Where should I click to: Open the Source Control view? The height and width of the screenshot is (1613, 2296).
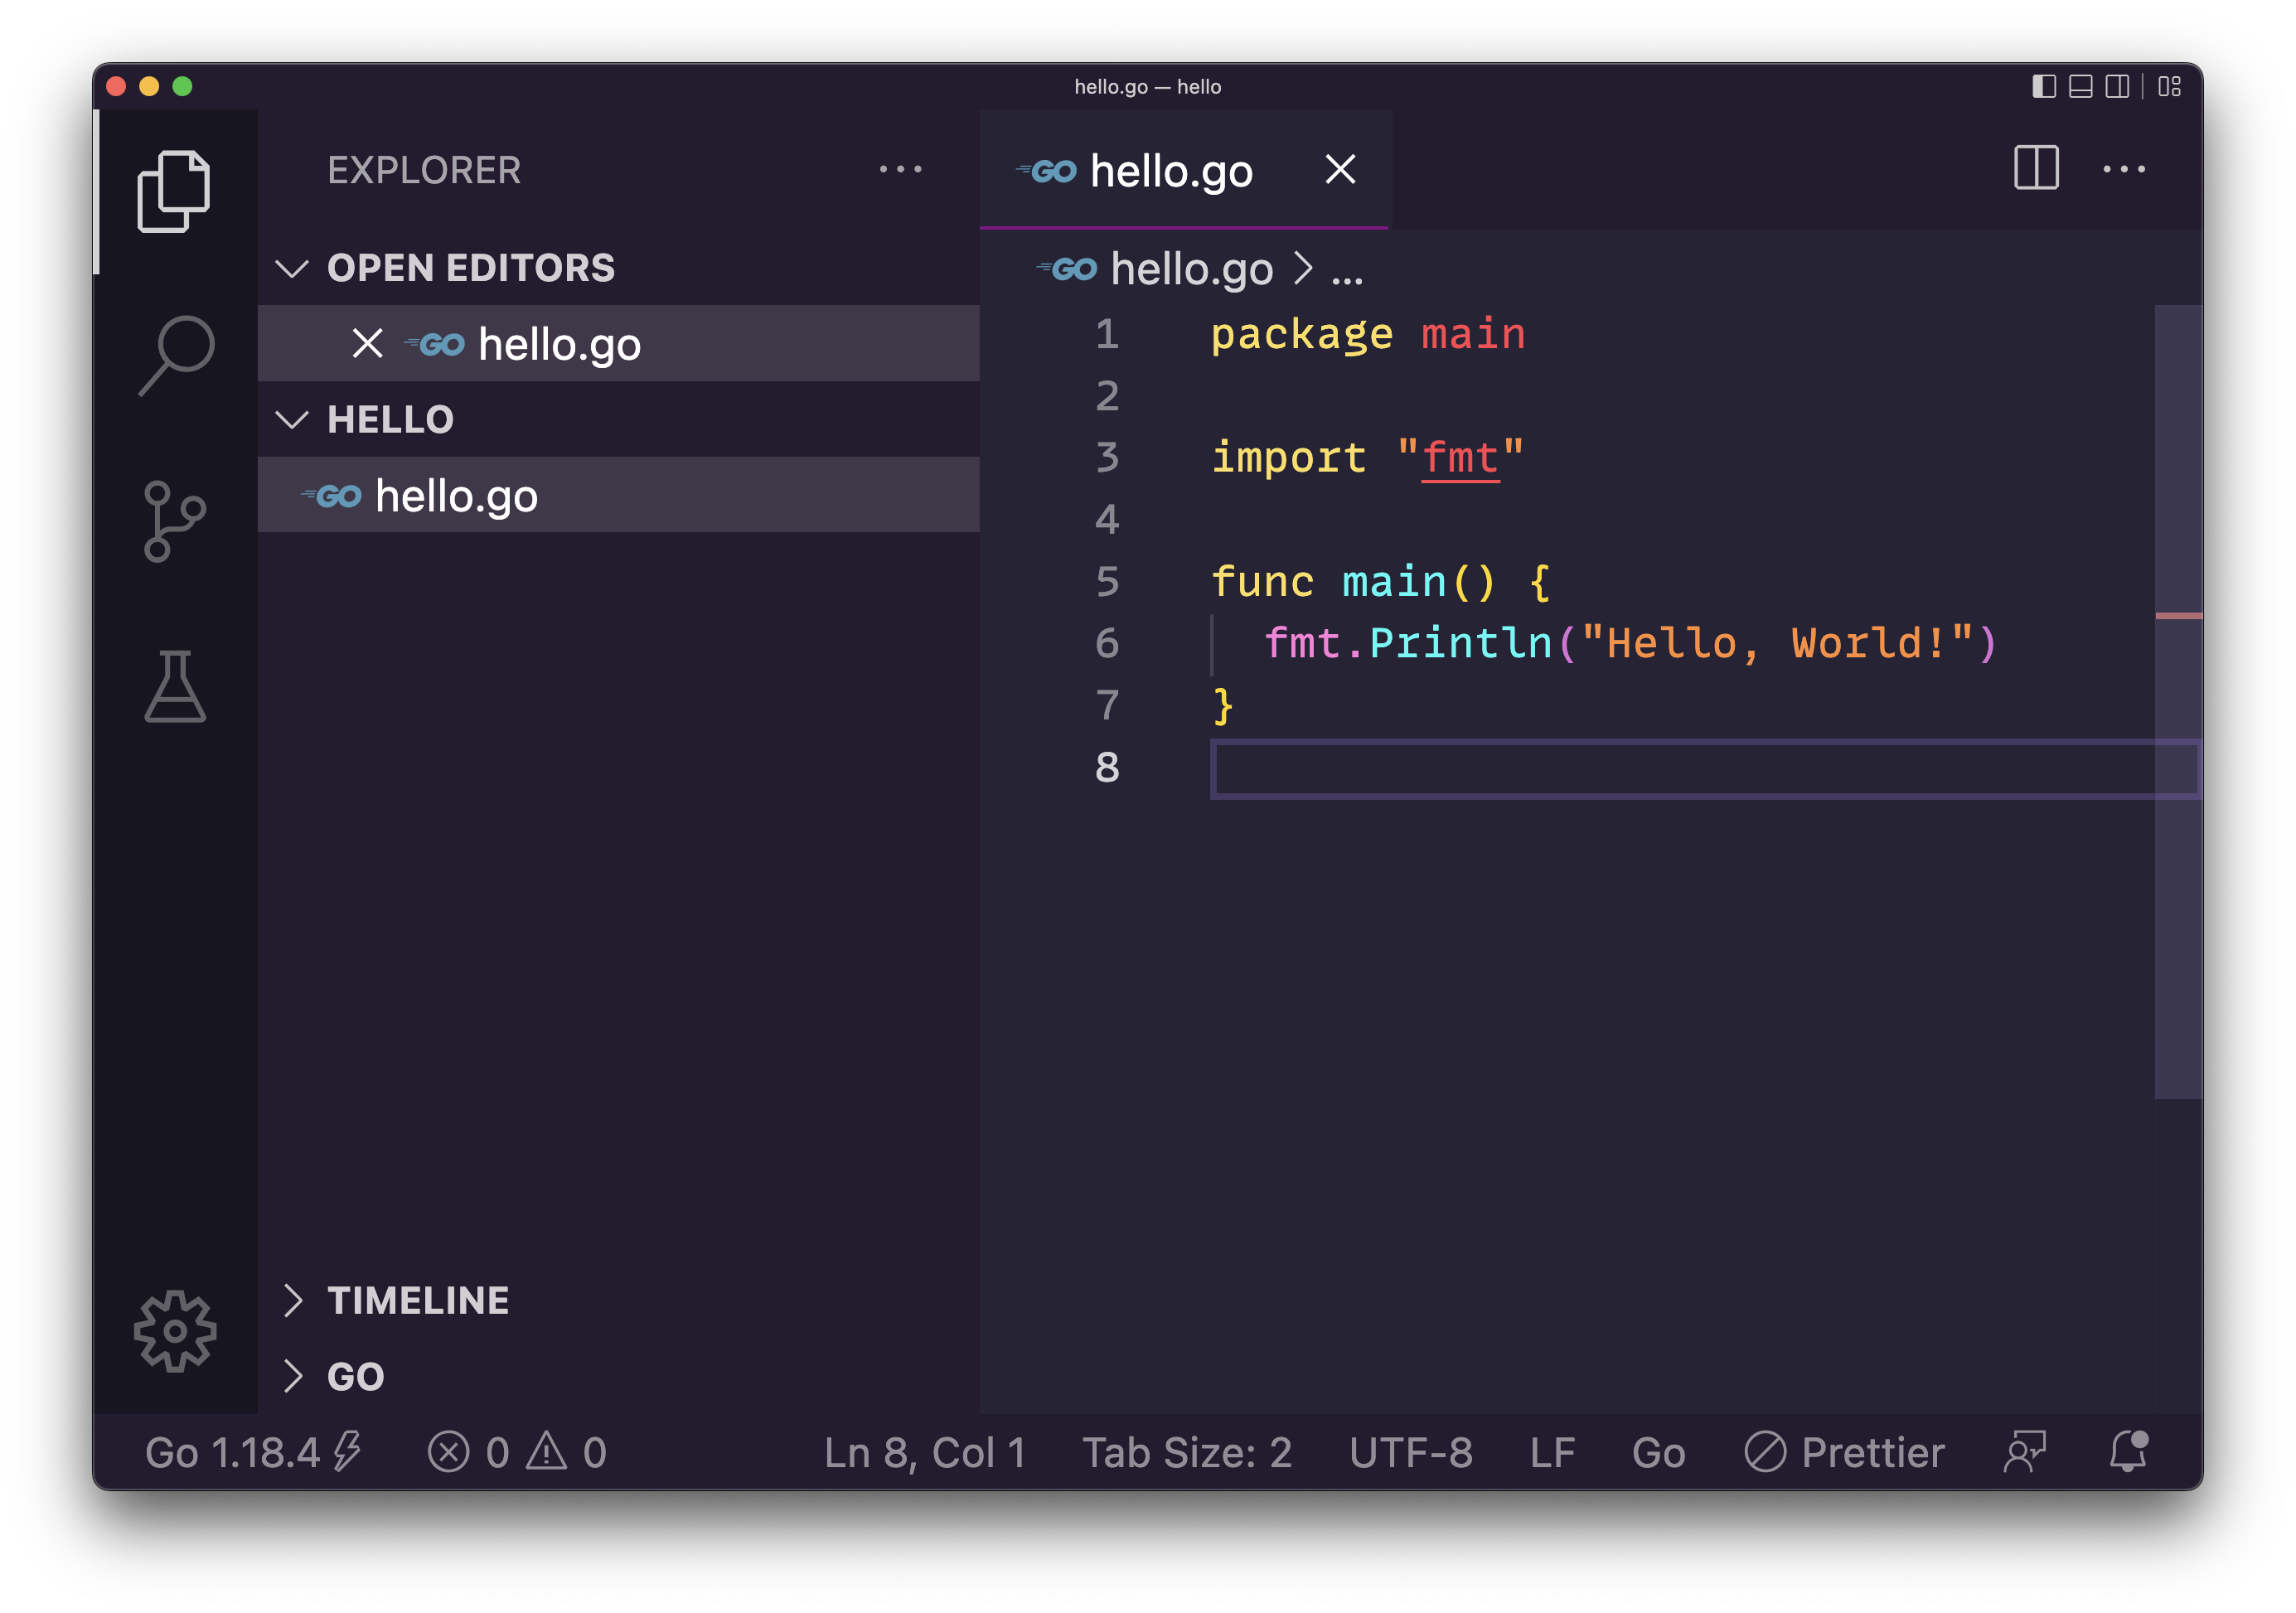[x=174, y=521]
